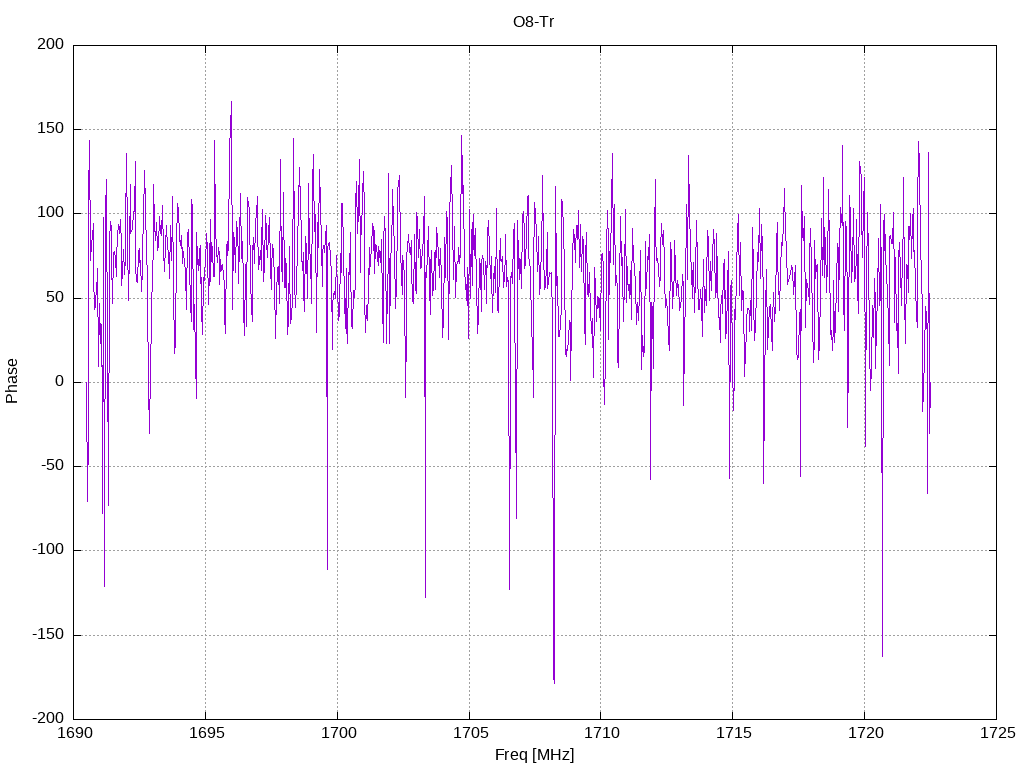The width and height of the screenshot is (1024, 768).
Task: Click the y-axis value 150
Action: point(51,129)
